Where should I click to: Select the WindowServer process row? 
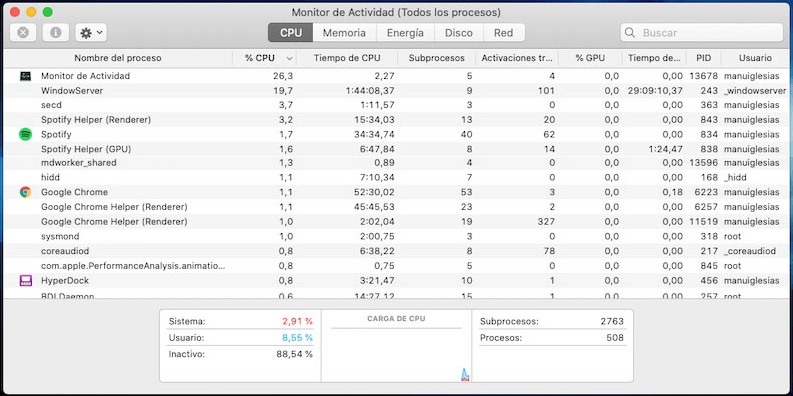point(396,91)
